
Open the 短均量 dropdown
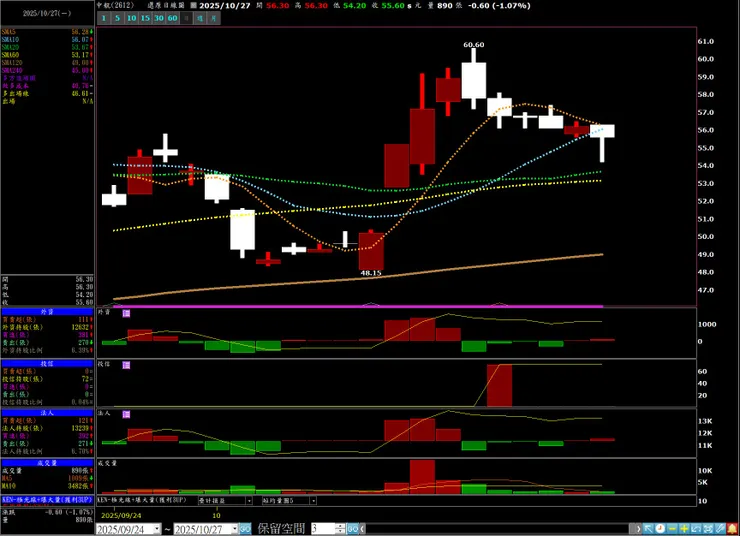coord(313,501)
